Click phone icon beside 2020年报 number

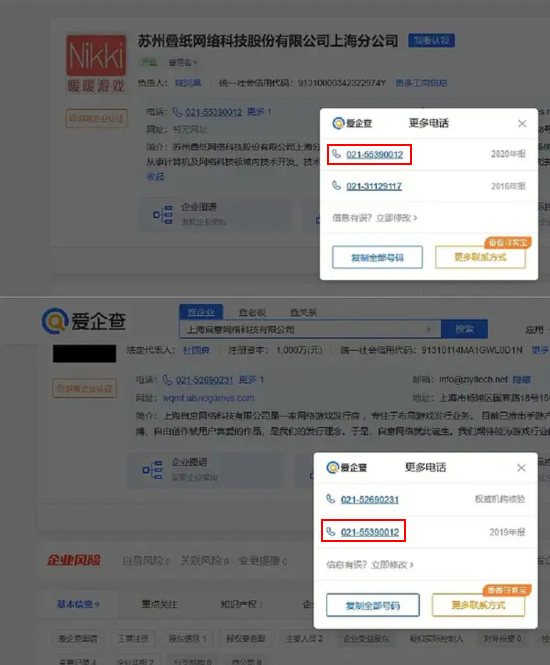coord(336,154)
